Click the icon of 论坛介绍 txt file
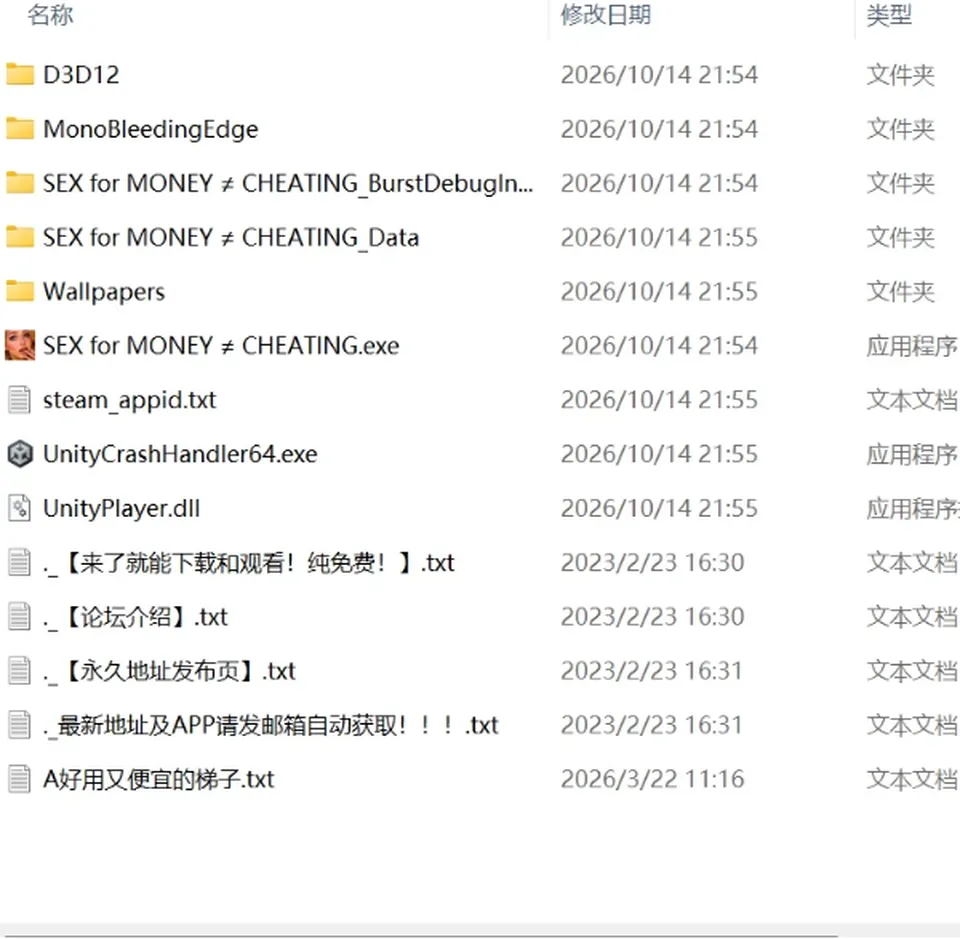 20,616
